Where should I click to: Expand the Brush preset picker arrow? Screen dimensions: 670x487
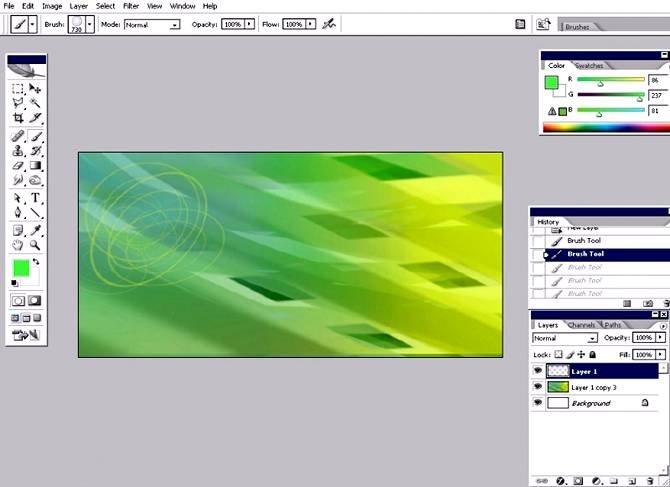[x=90, y=23]
